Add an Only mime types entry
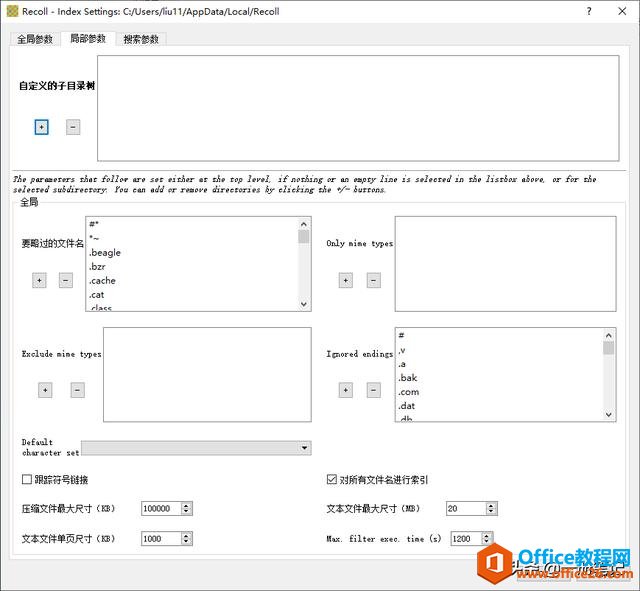 (346, 280)
